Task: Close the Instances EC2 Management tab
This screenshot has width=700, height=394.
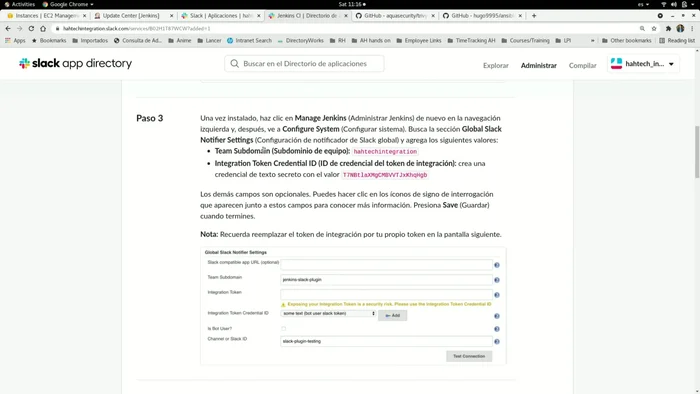Action: pos(84,16)
